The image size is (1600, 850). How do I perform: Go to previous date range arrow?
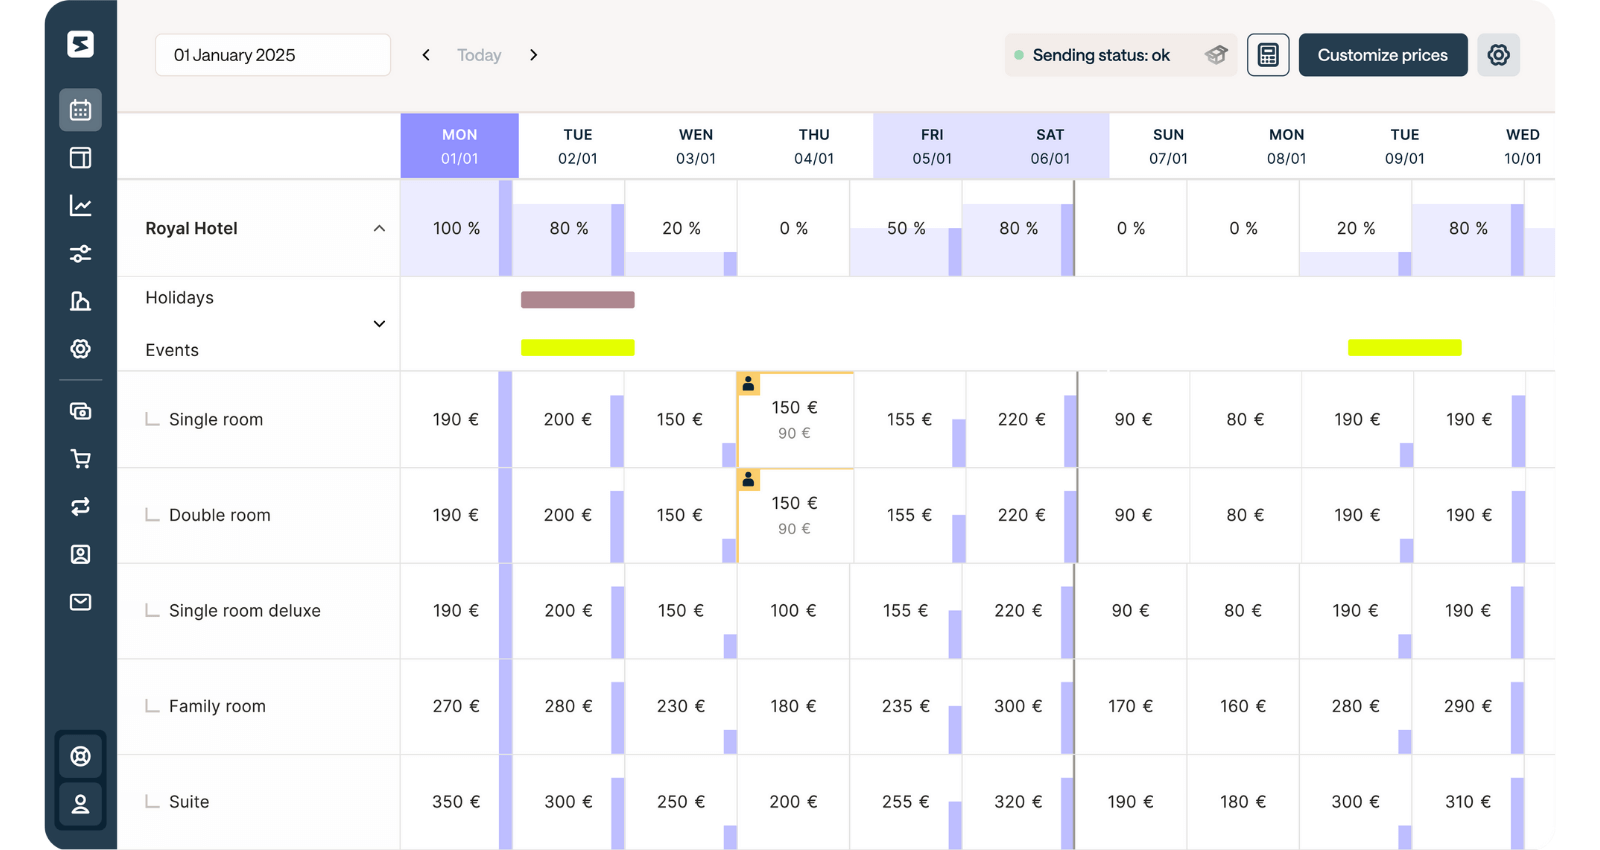[426, 55]
